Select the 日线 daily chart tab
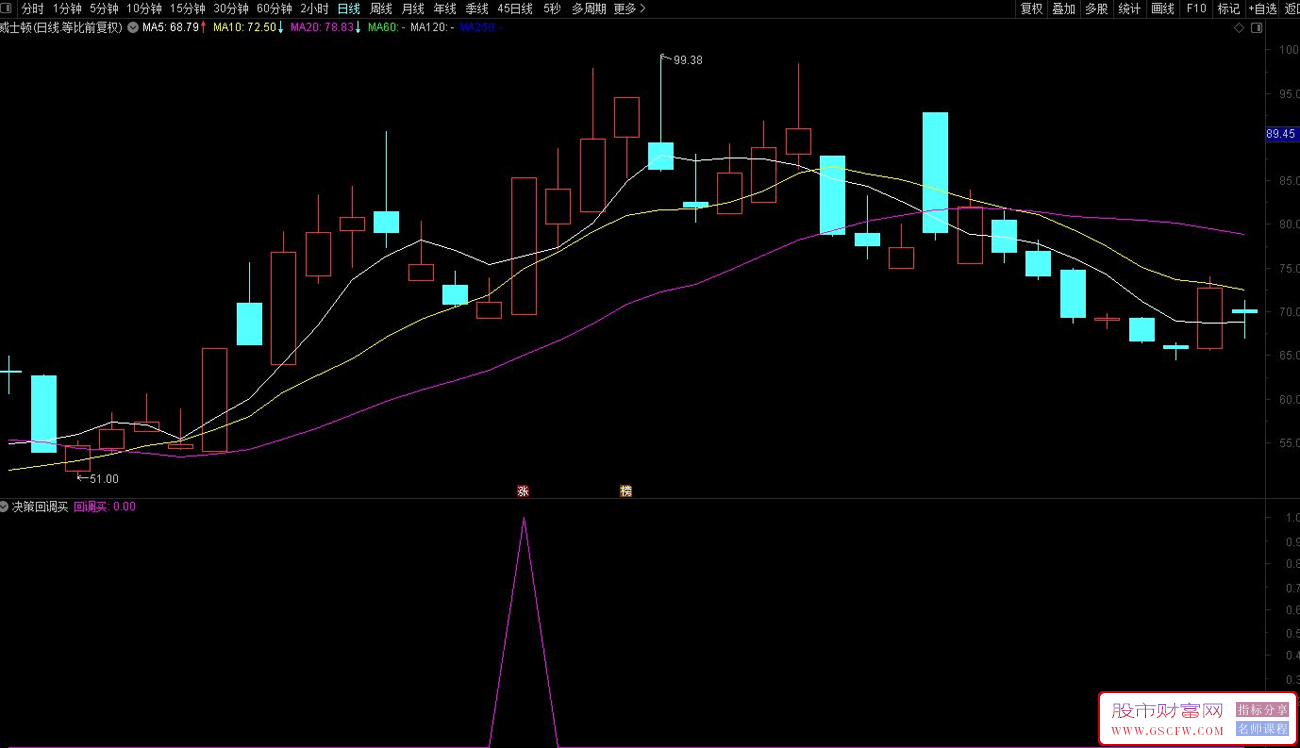Image resolution: width=1300 pixels, height=748 pixels. [x=348, y=8]
